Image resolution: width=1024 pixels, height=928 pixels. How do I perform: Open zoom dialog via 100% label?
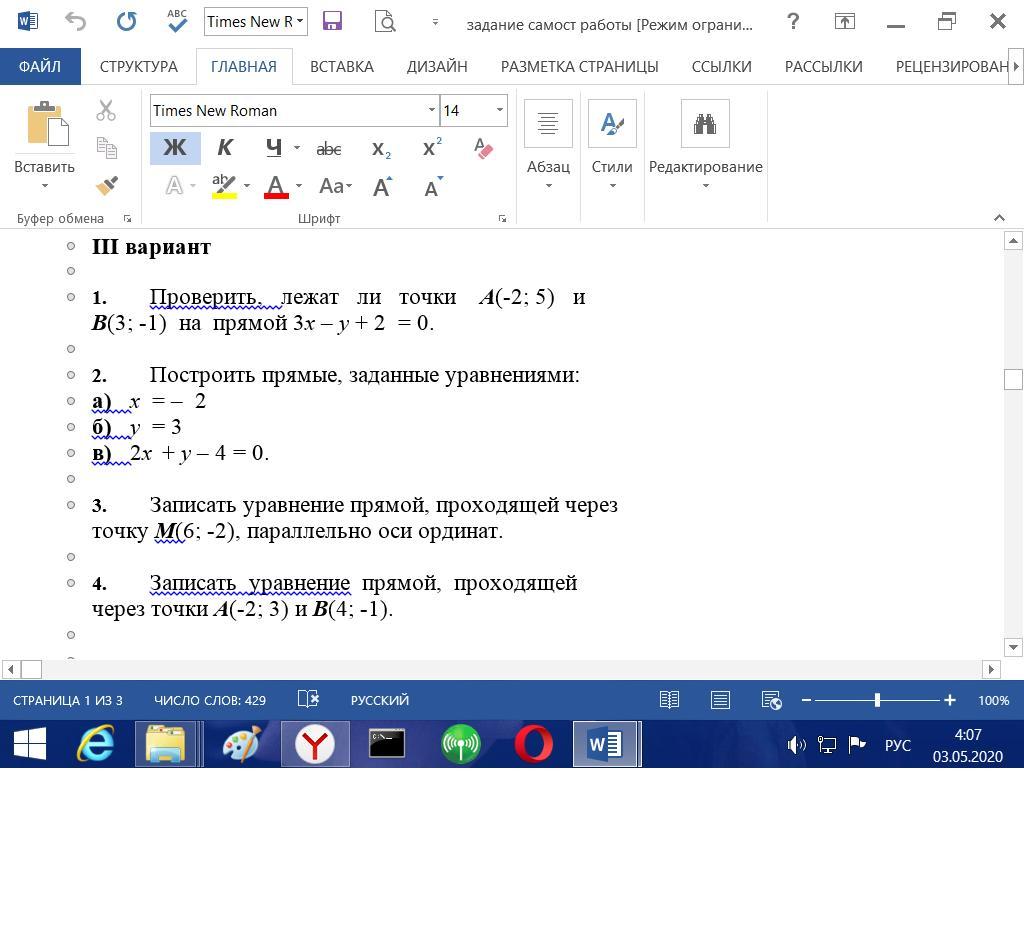coord(993,700)
